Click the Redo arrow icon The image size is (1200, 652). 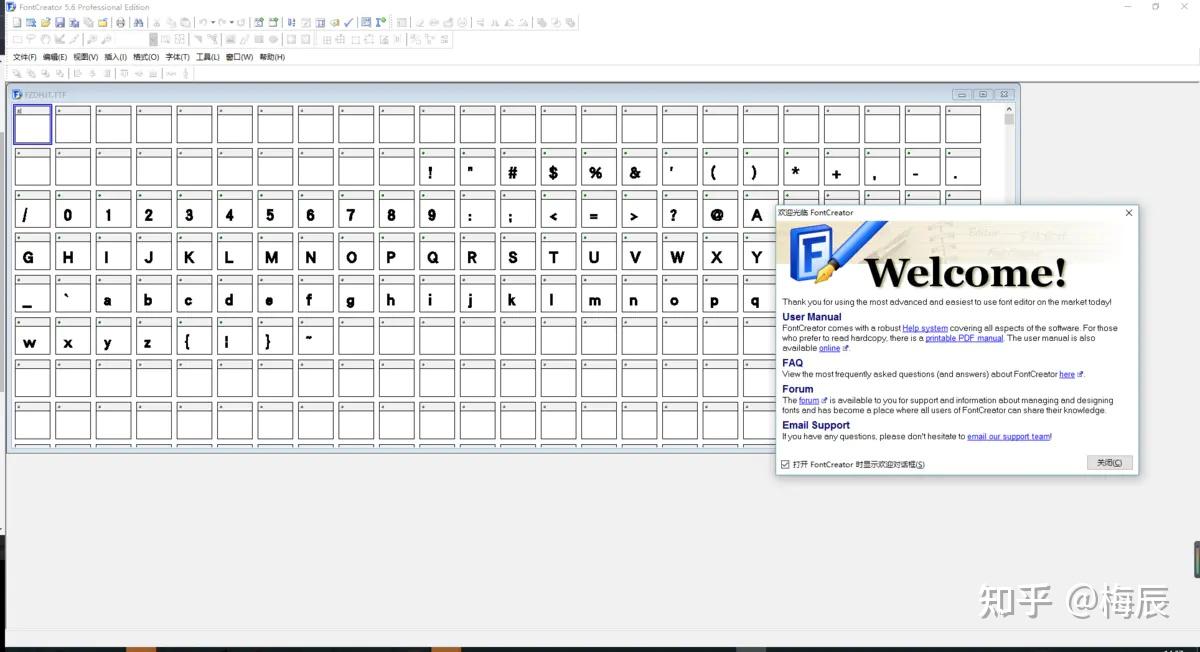(x=222, y=22)
